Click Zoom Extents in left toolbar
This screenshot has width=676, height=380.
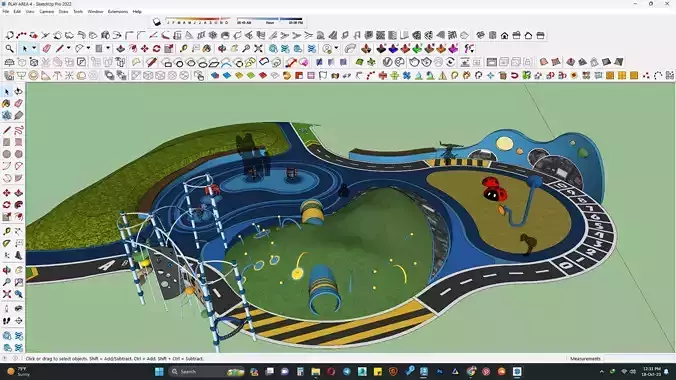[x=6, y=294]
